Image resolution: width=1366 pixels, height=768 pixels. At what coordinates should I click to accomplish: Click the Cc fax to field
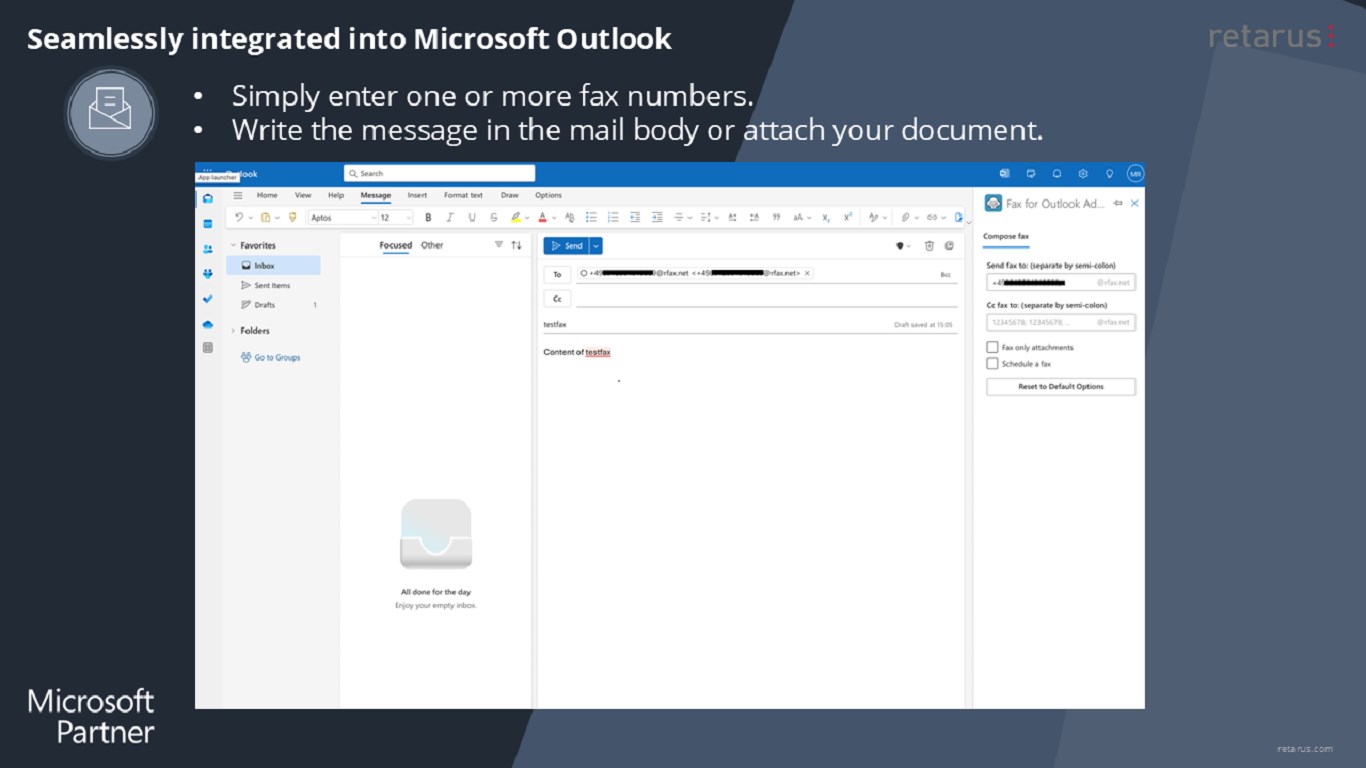pyautogui.click(x=1061, y=322)
